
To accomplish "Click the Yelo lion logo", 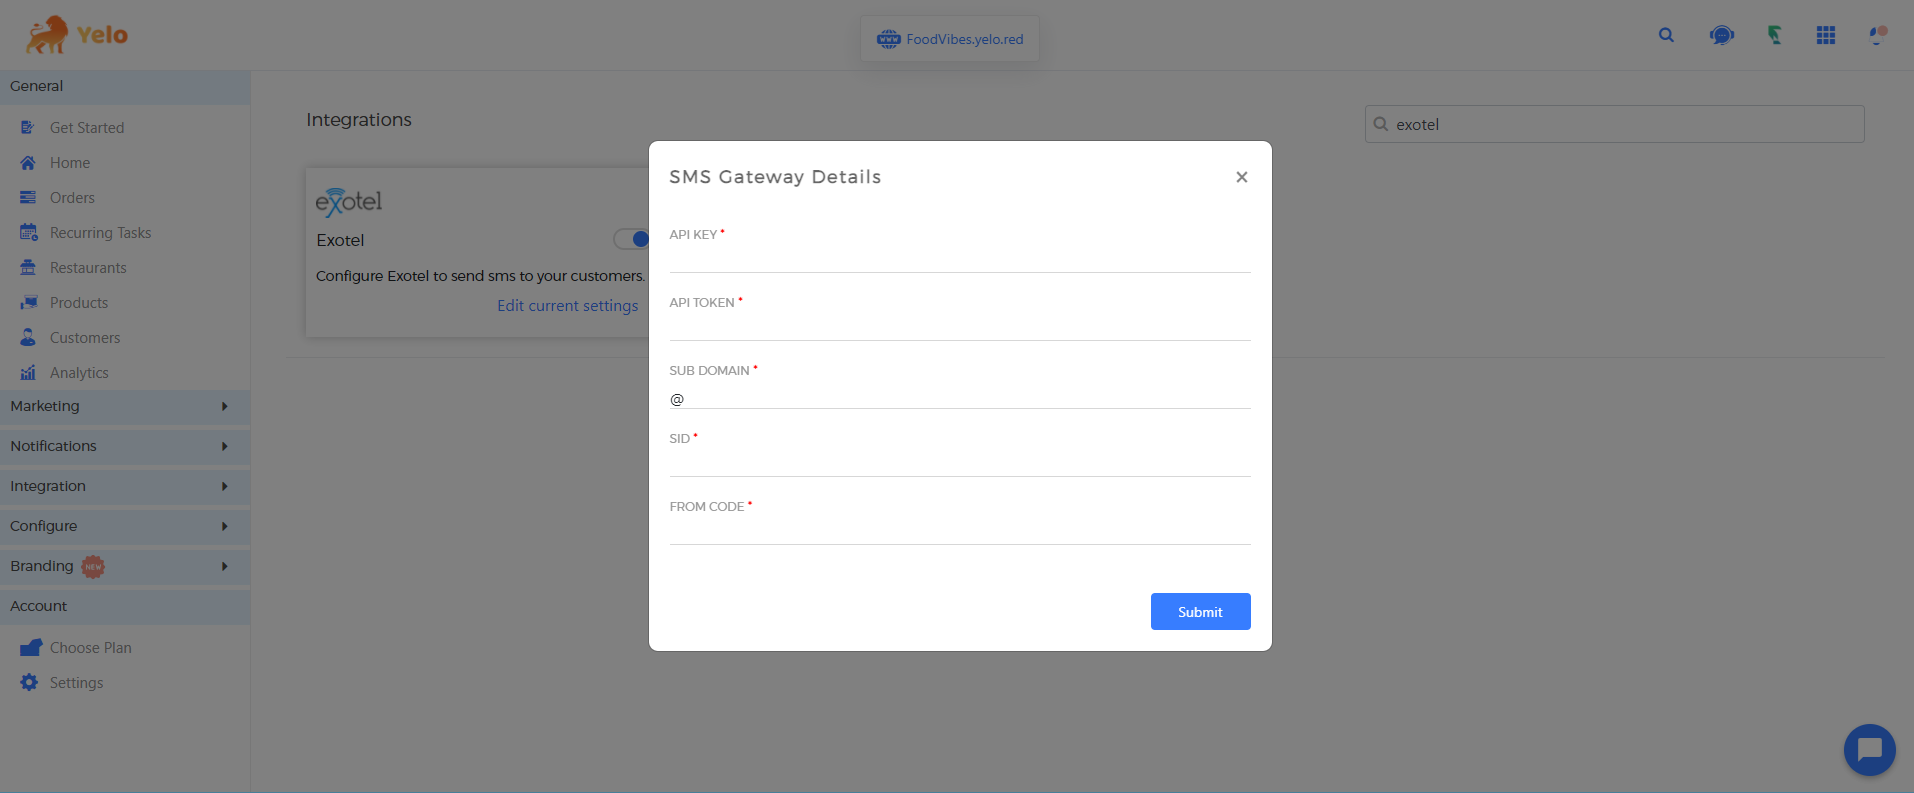I will click(47, 35).
